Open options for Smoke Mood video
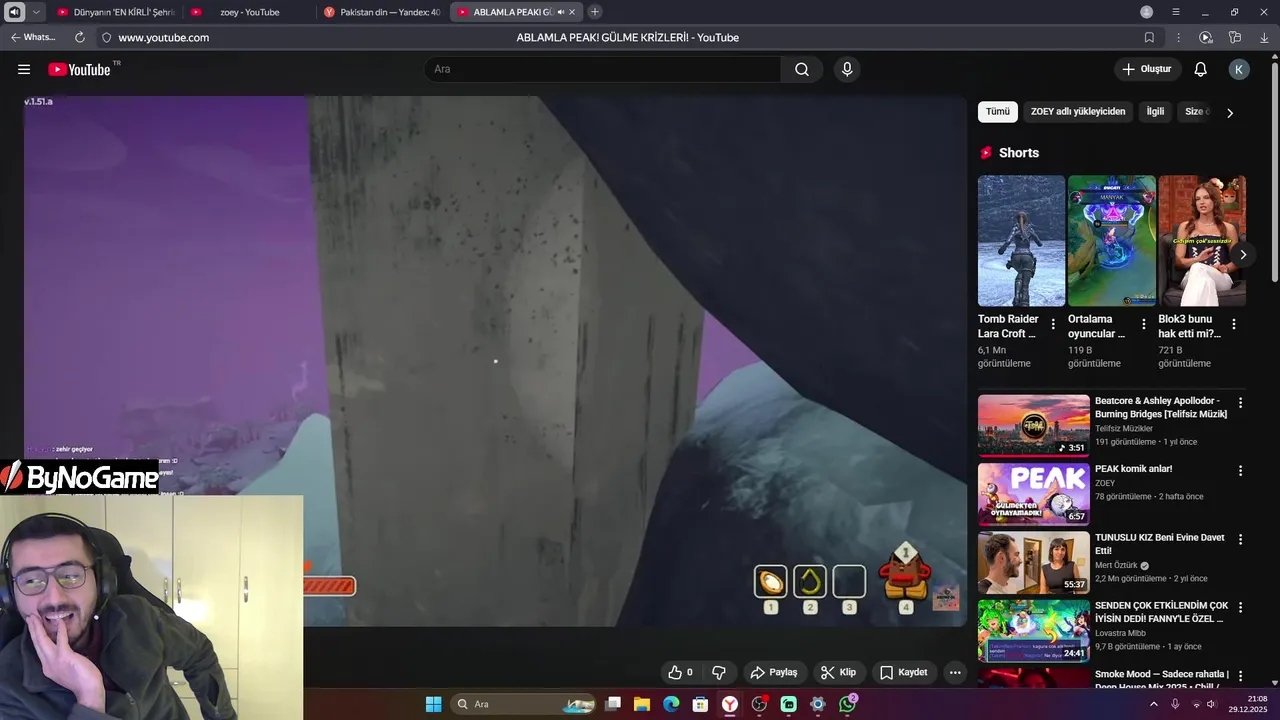The height and width of the screenshot is (720, 1280). click(x=1241, y=676)
